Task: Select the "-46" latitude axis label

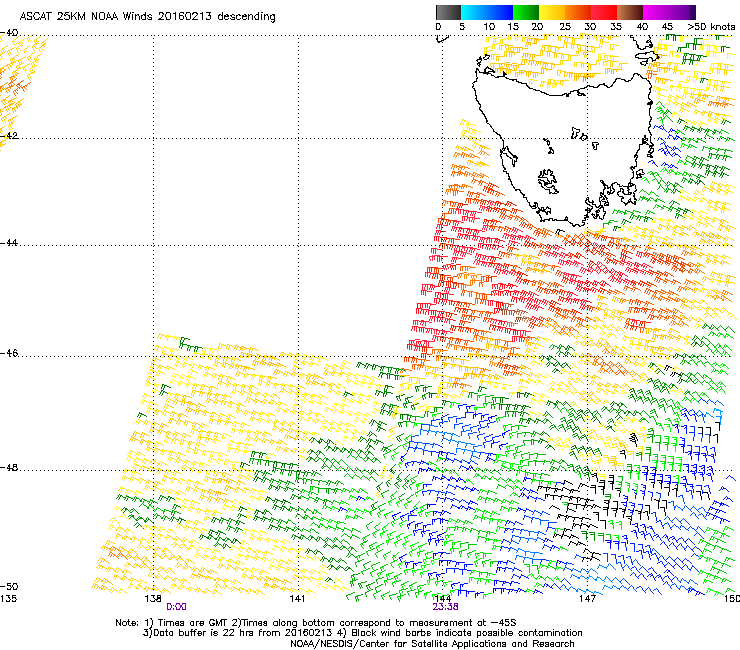Action: point(9,354)
